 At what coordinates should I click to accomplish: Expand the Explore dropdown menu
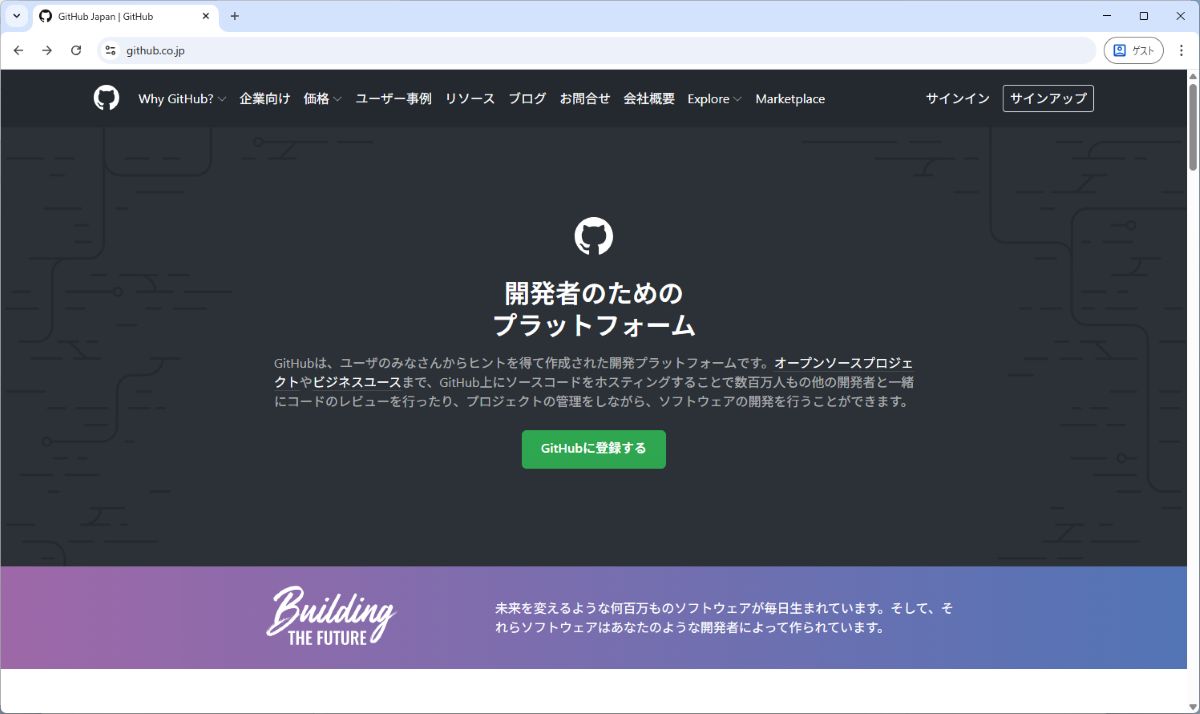(x=714, y=99)
